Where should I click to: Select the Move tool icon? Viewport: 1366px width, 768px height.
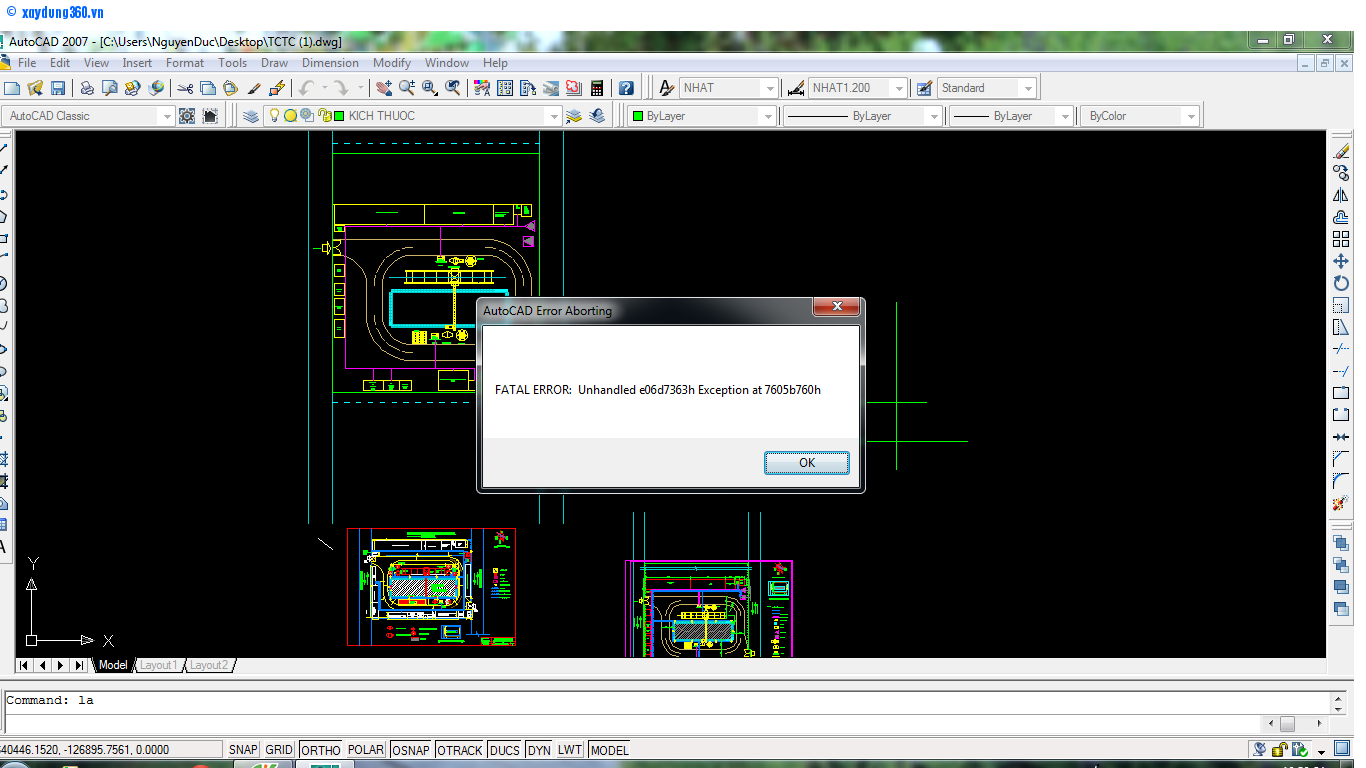click(1341, 261)
